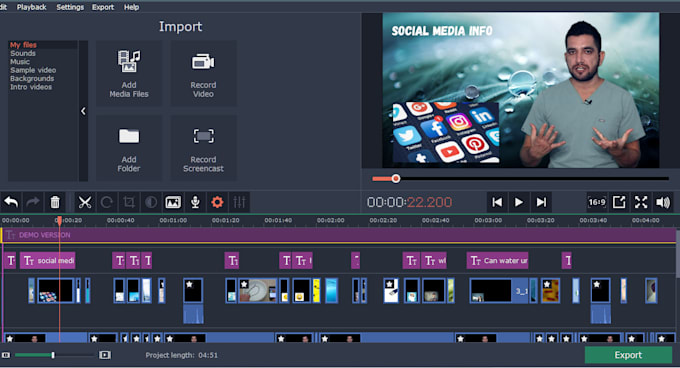
Task: Open the Export menu
Action: [x=103, y=7]
